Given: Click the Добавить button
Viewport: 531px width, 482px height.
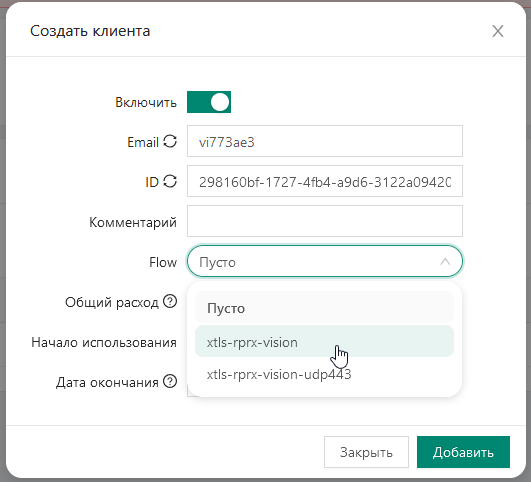Looking at the screenshot, I should pyautogui.click(x=463, y=452).
